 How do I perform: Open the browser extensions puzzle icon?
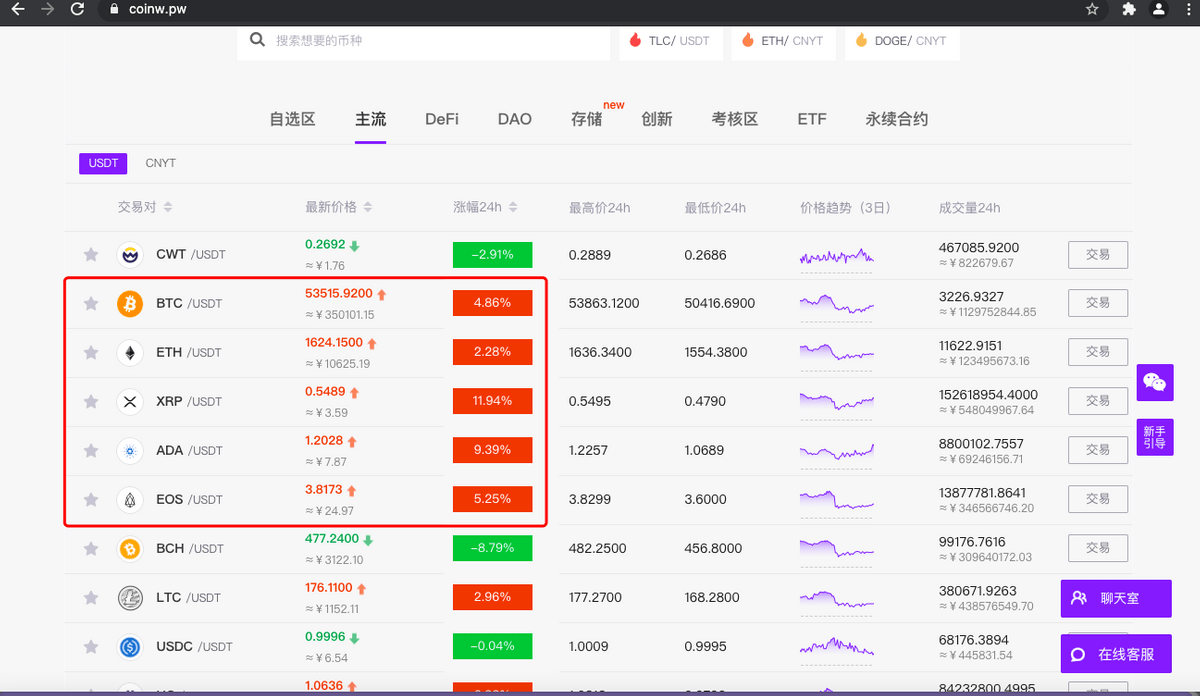1129,9
